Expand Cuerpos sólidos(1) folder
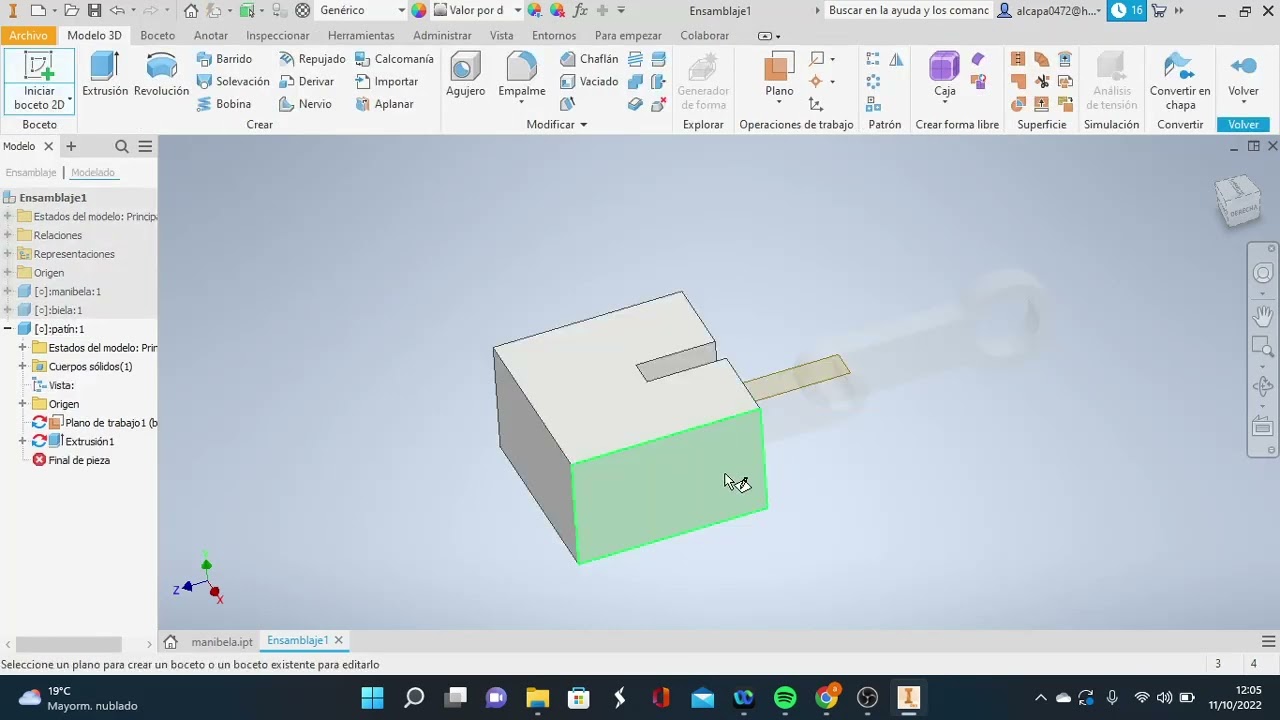The width and height of the screenshot is (1280, 720). [x=22, y=366]
